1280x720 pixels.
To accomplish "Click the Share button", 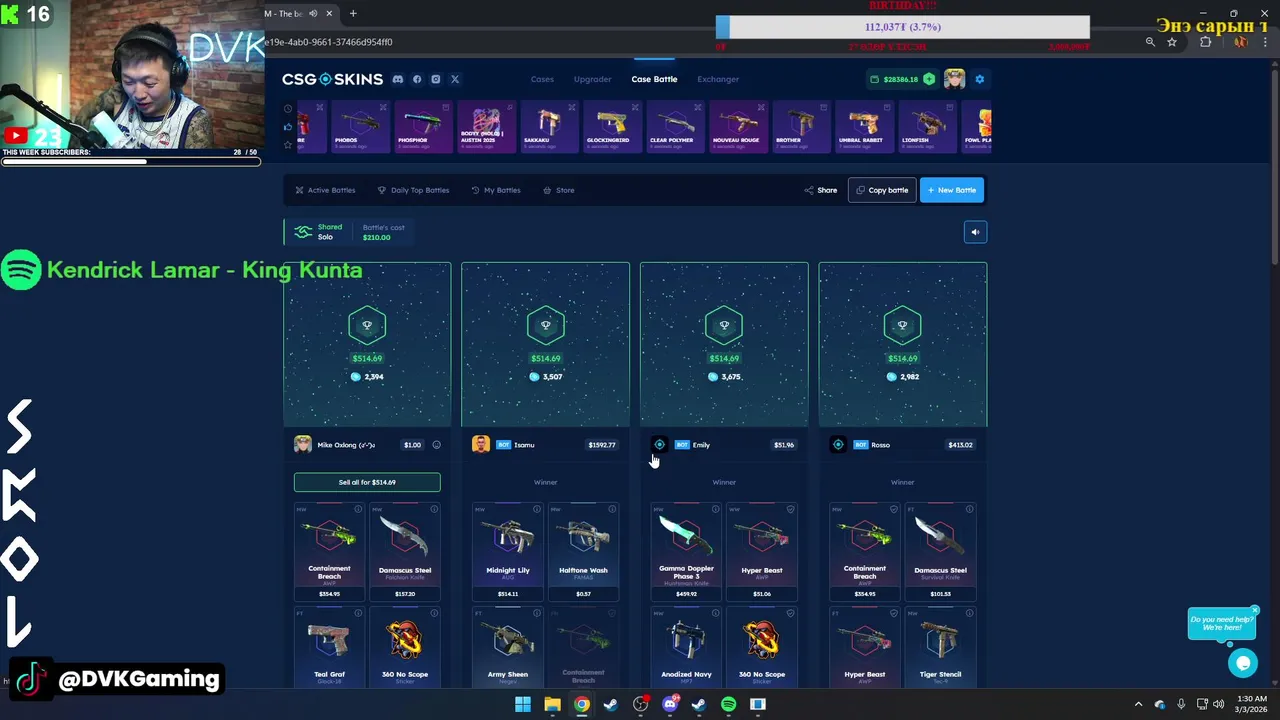I will tap(821, 190).
